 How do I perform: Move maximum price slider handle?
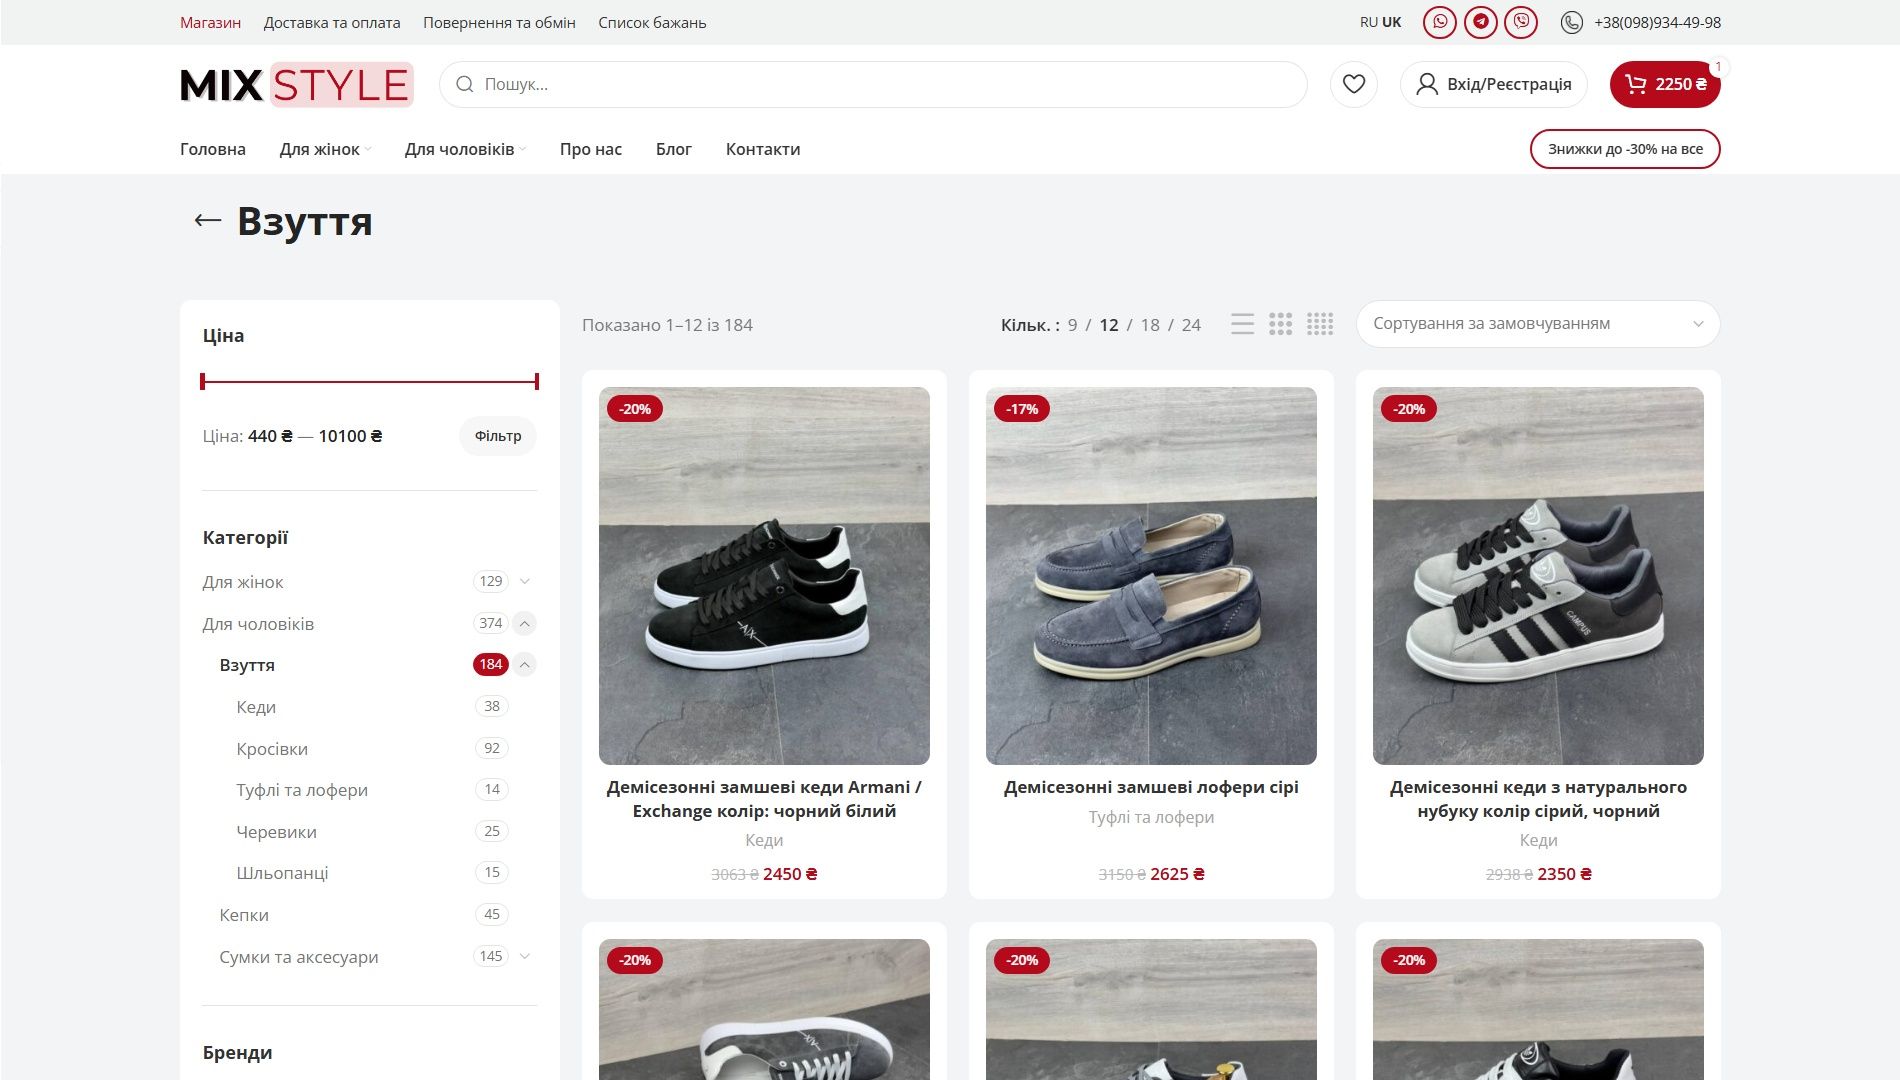[x=537, y=381]
